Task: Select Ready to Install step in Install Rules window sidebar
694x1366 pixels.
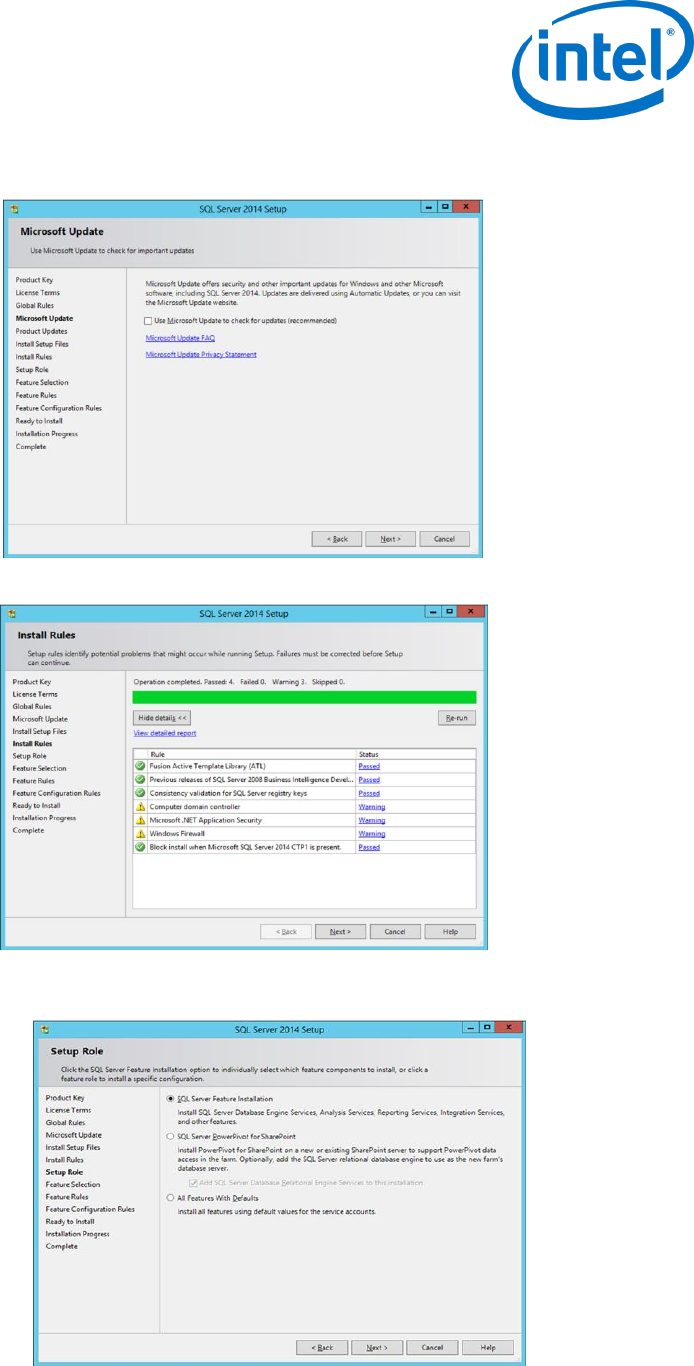Action: 36,805
